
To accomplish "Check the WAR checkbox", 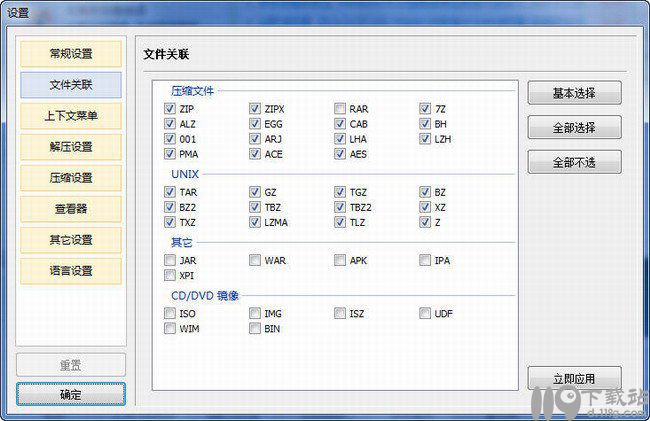I will [x=255, y=260].
